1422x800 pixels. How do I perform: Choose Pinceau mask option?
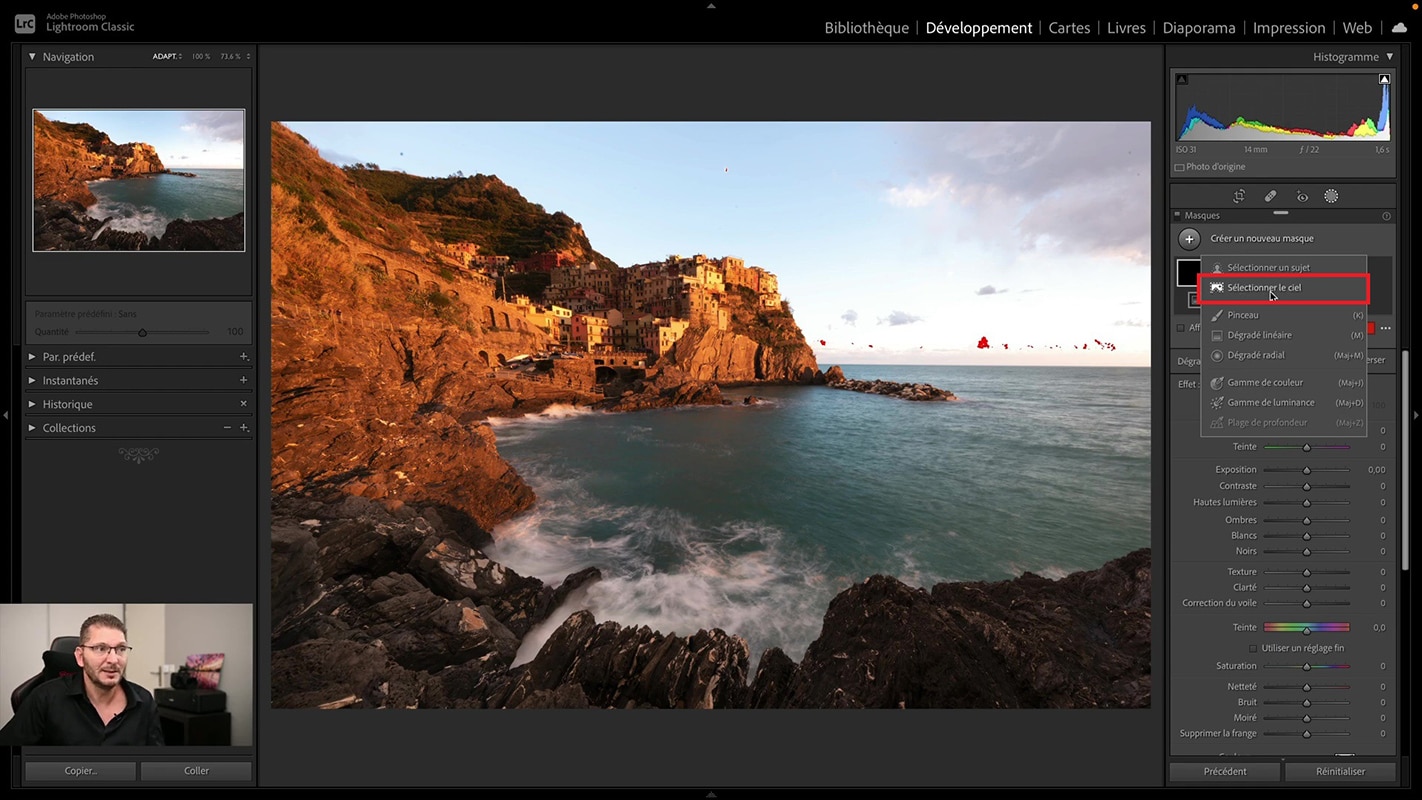1284,315
